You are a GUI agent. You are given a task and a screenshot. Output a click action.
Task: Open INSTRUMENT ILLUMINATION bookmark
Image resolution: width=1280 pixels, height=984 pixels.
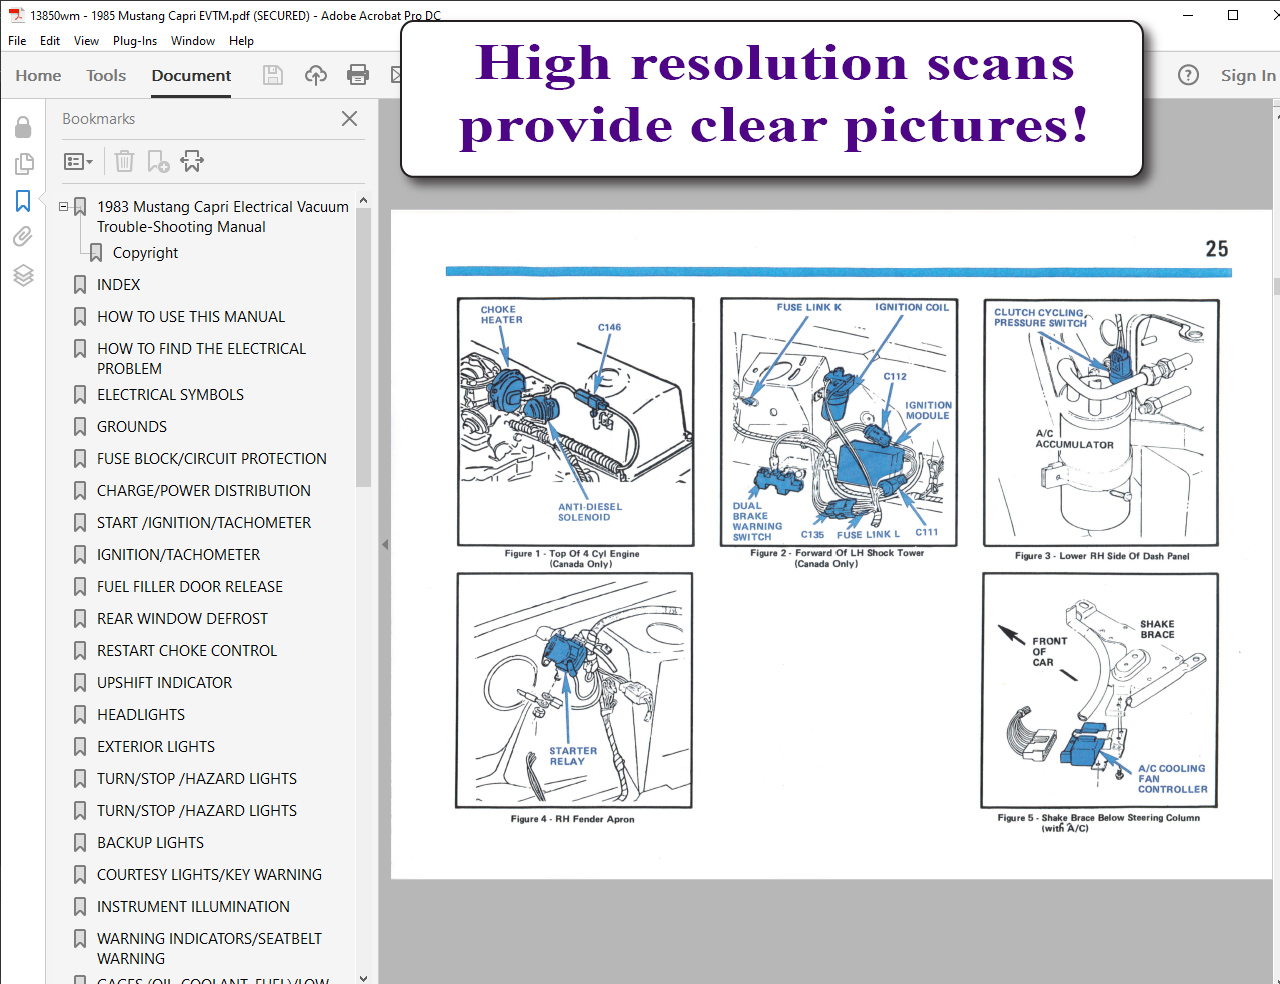coord(193,907)
